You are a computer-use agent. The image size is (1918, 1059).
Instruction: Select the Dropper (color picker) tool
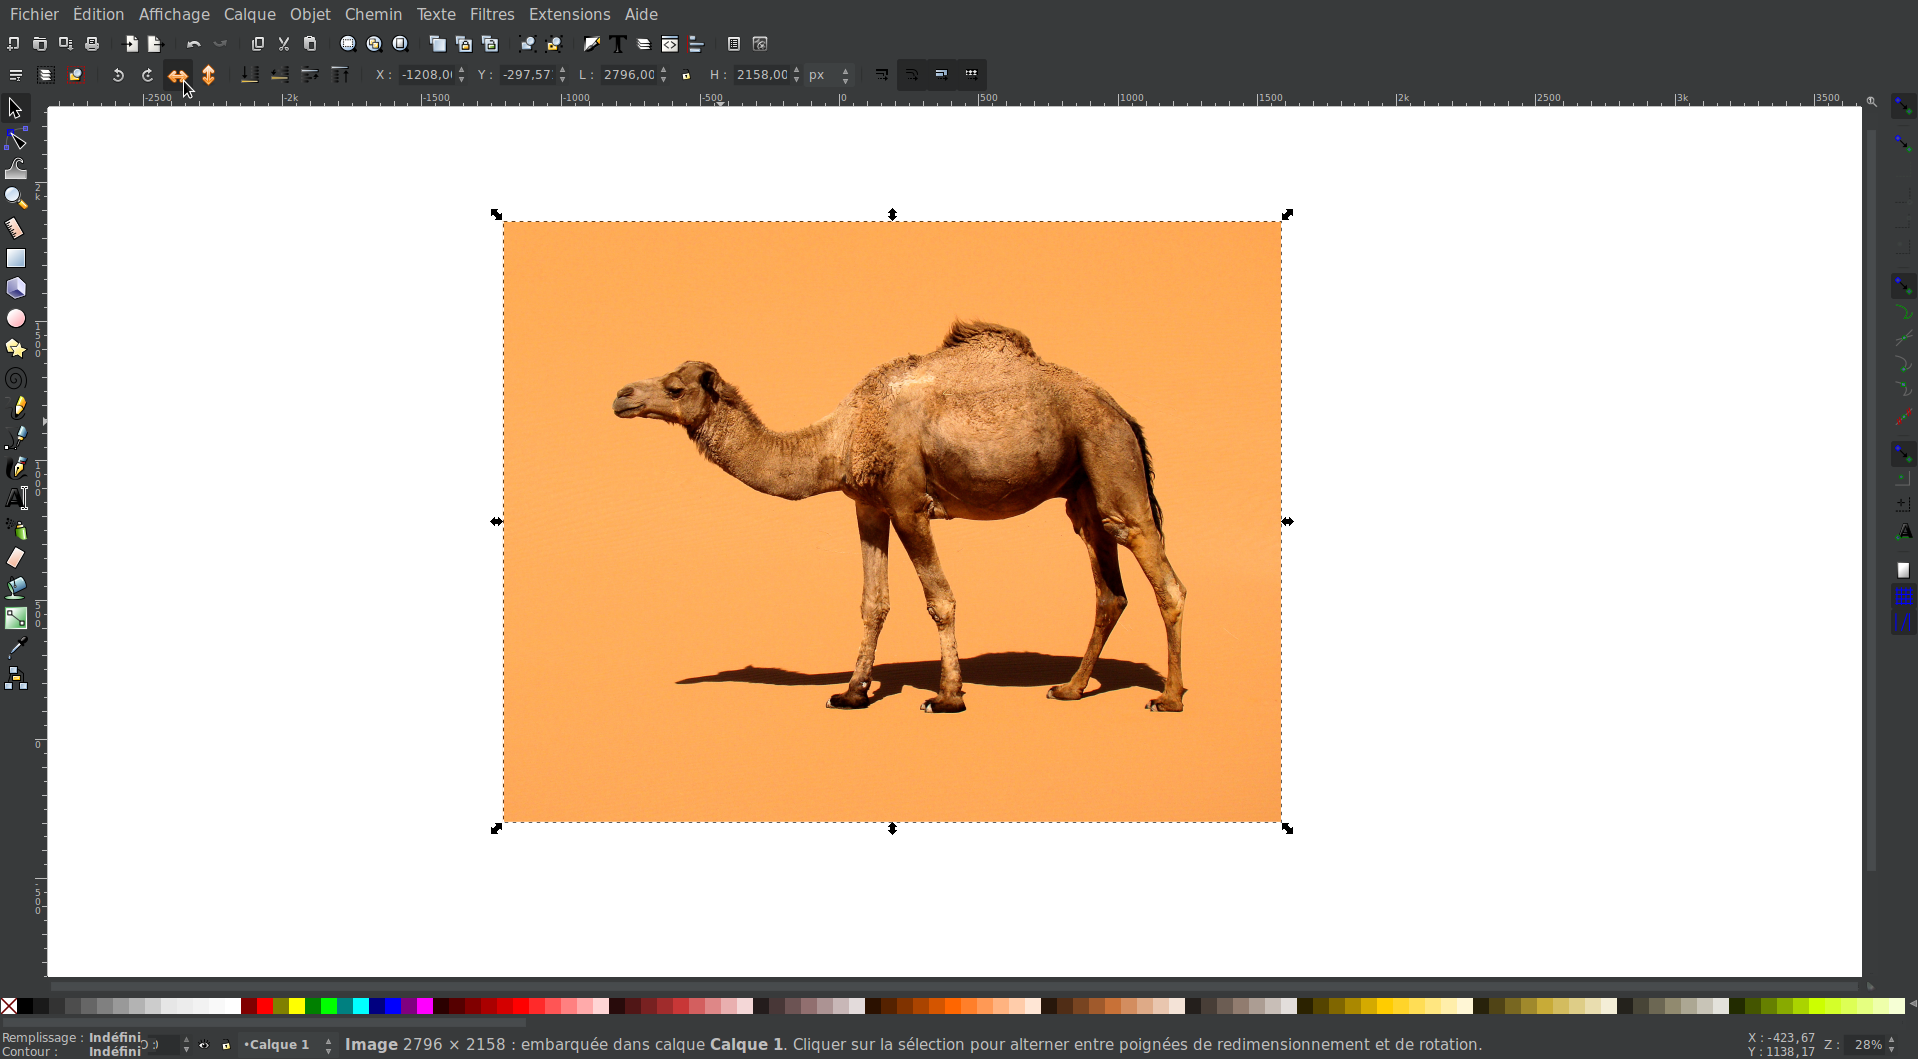click(x=16, y=647)
